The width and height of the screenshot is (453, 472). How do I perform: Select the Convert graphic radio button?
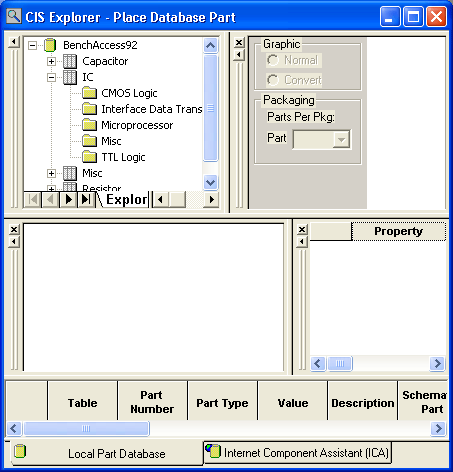[x=273, y=80]
